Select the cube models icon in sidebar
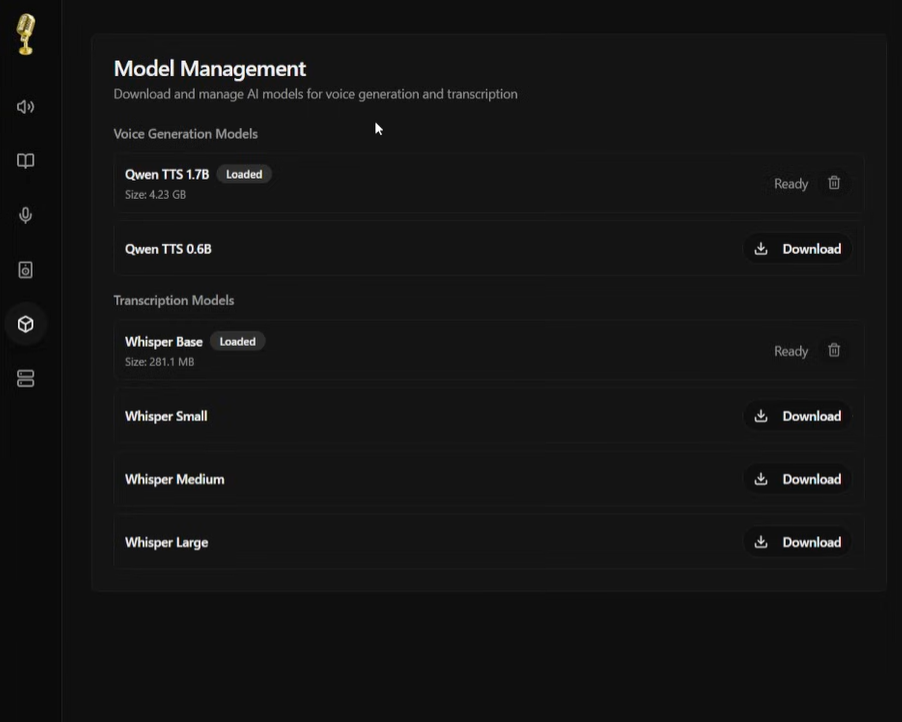The image size is (902, 722). pos(26,324)
